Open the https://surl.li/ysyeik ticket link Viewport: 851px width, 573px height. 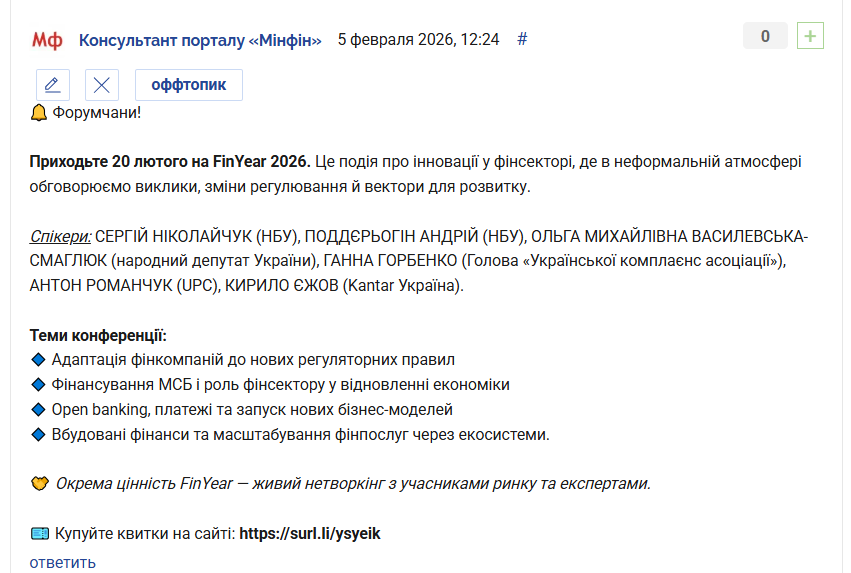310,534
